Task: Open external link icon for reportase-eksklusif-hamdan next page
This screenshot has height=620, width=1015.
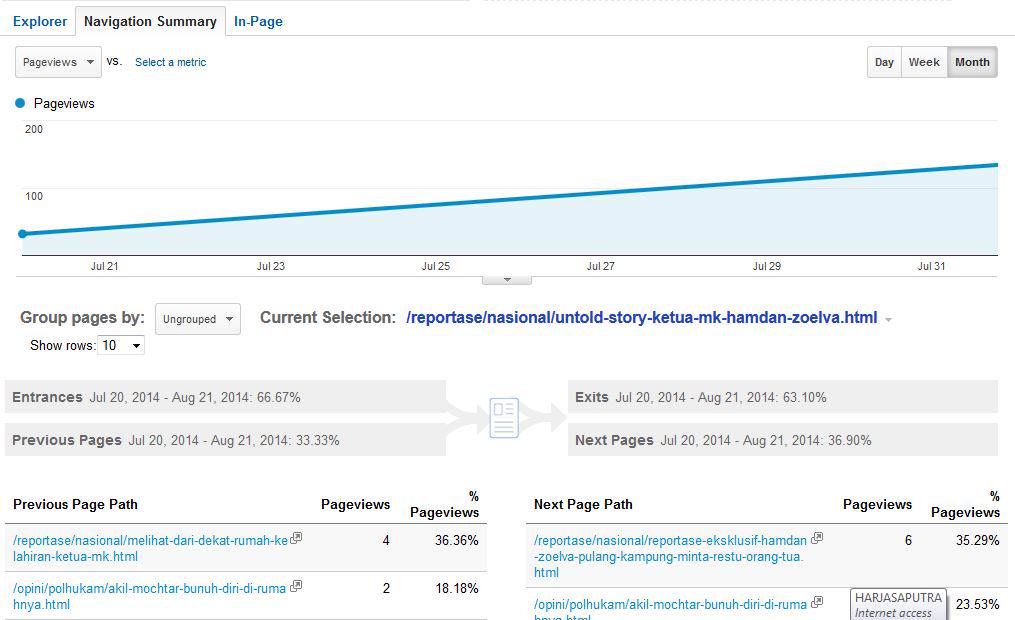Action: 817,538
